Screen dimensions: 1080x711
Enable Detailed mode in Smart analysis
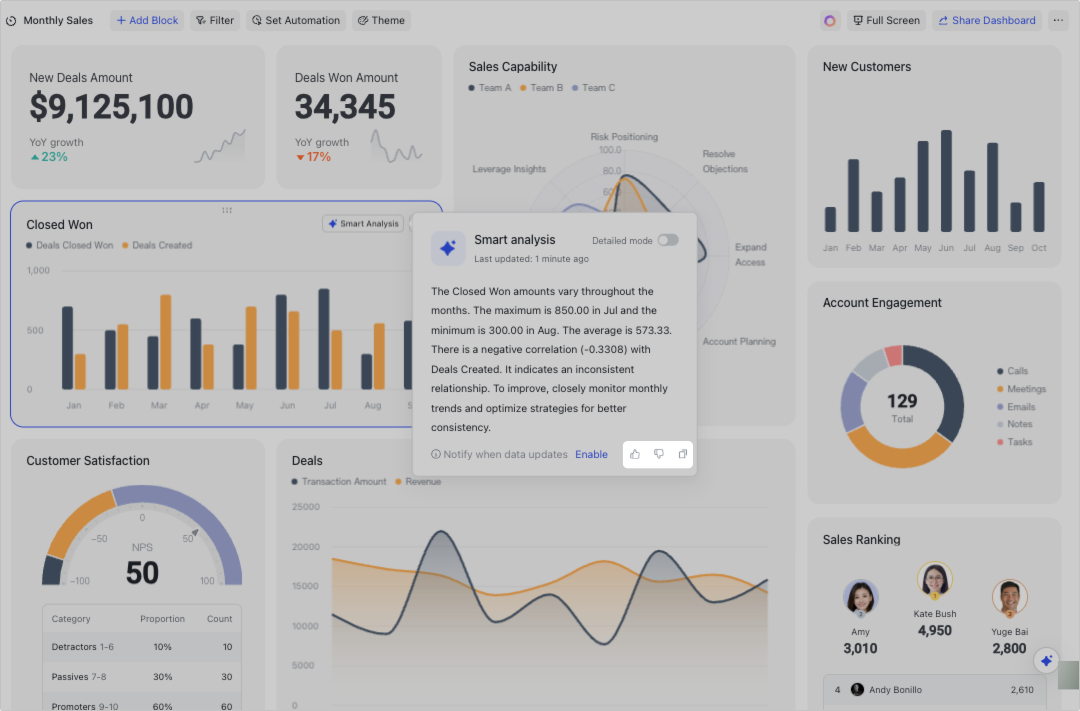tap(668, 239)
